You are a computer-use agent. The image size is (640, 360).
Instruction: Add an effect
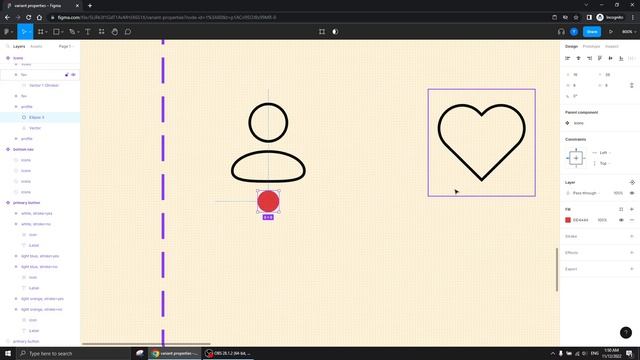(632, 253)
